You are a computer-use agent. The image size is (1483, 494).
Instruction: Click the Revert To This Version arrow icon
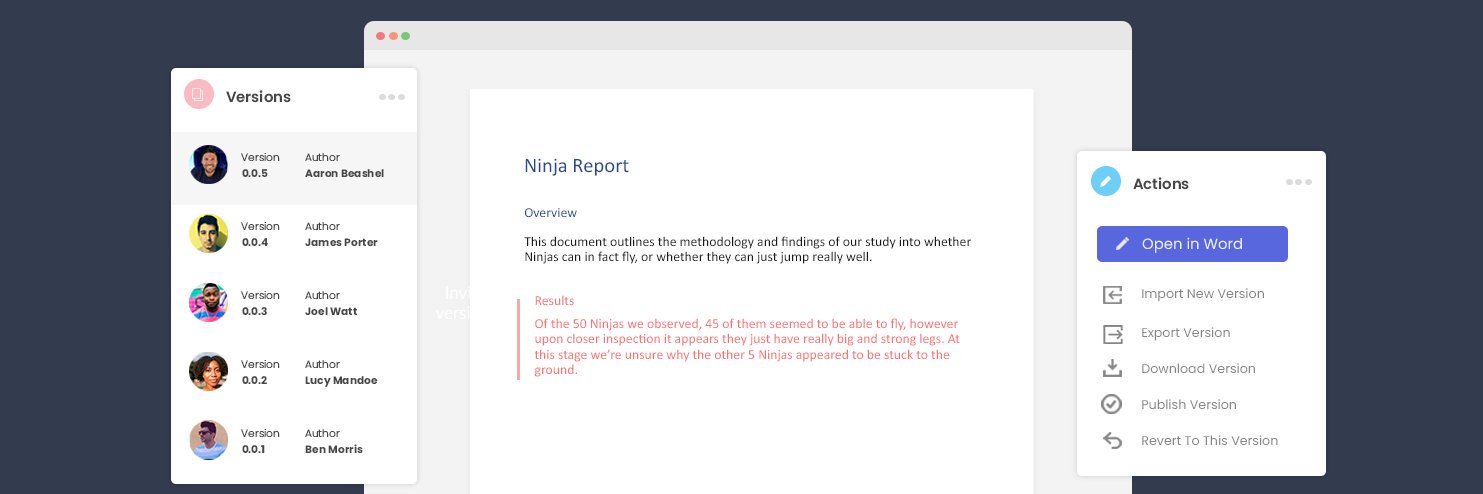pyautogui.click(x=1112, y=440)
